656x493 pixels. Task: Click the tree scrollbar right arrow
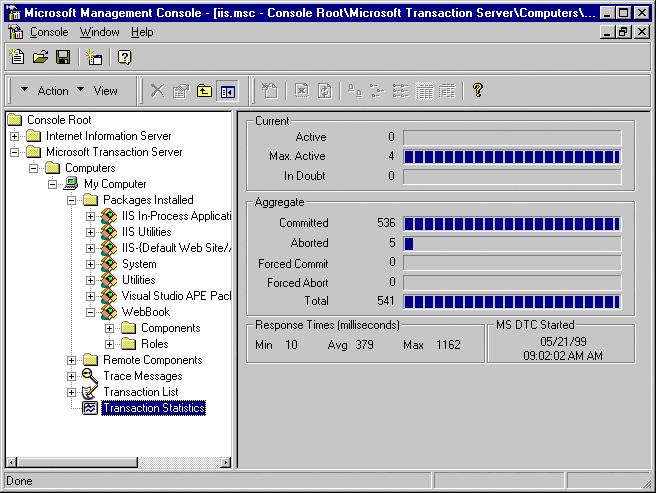click(226, 462)
